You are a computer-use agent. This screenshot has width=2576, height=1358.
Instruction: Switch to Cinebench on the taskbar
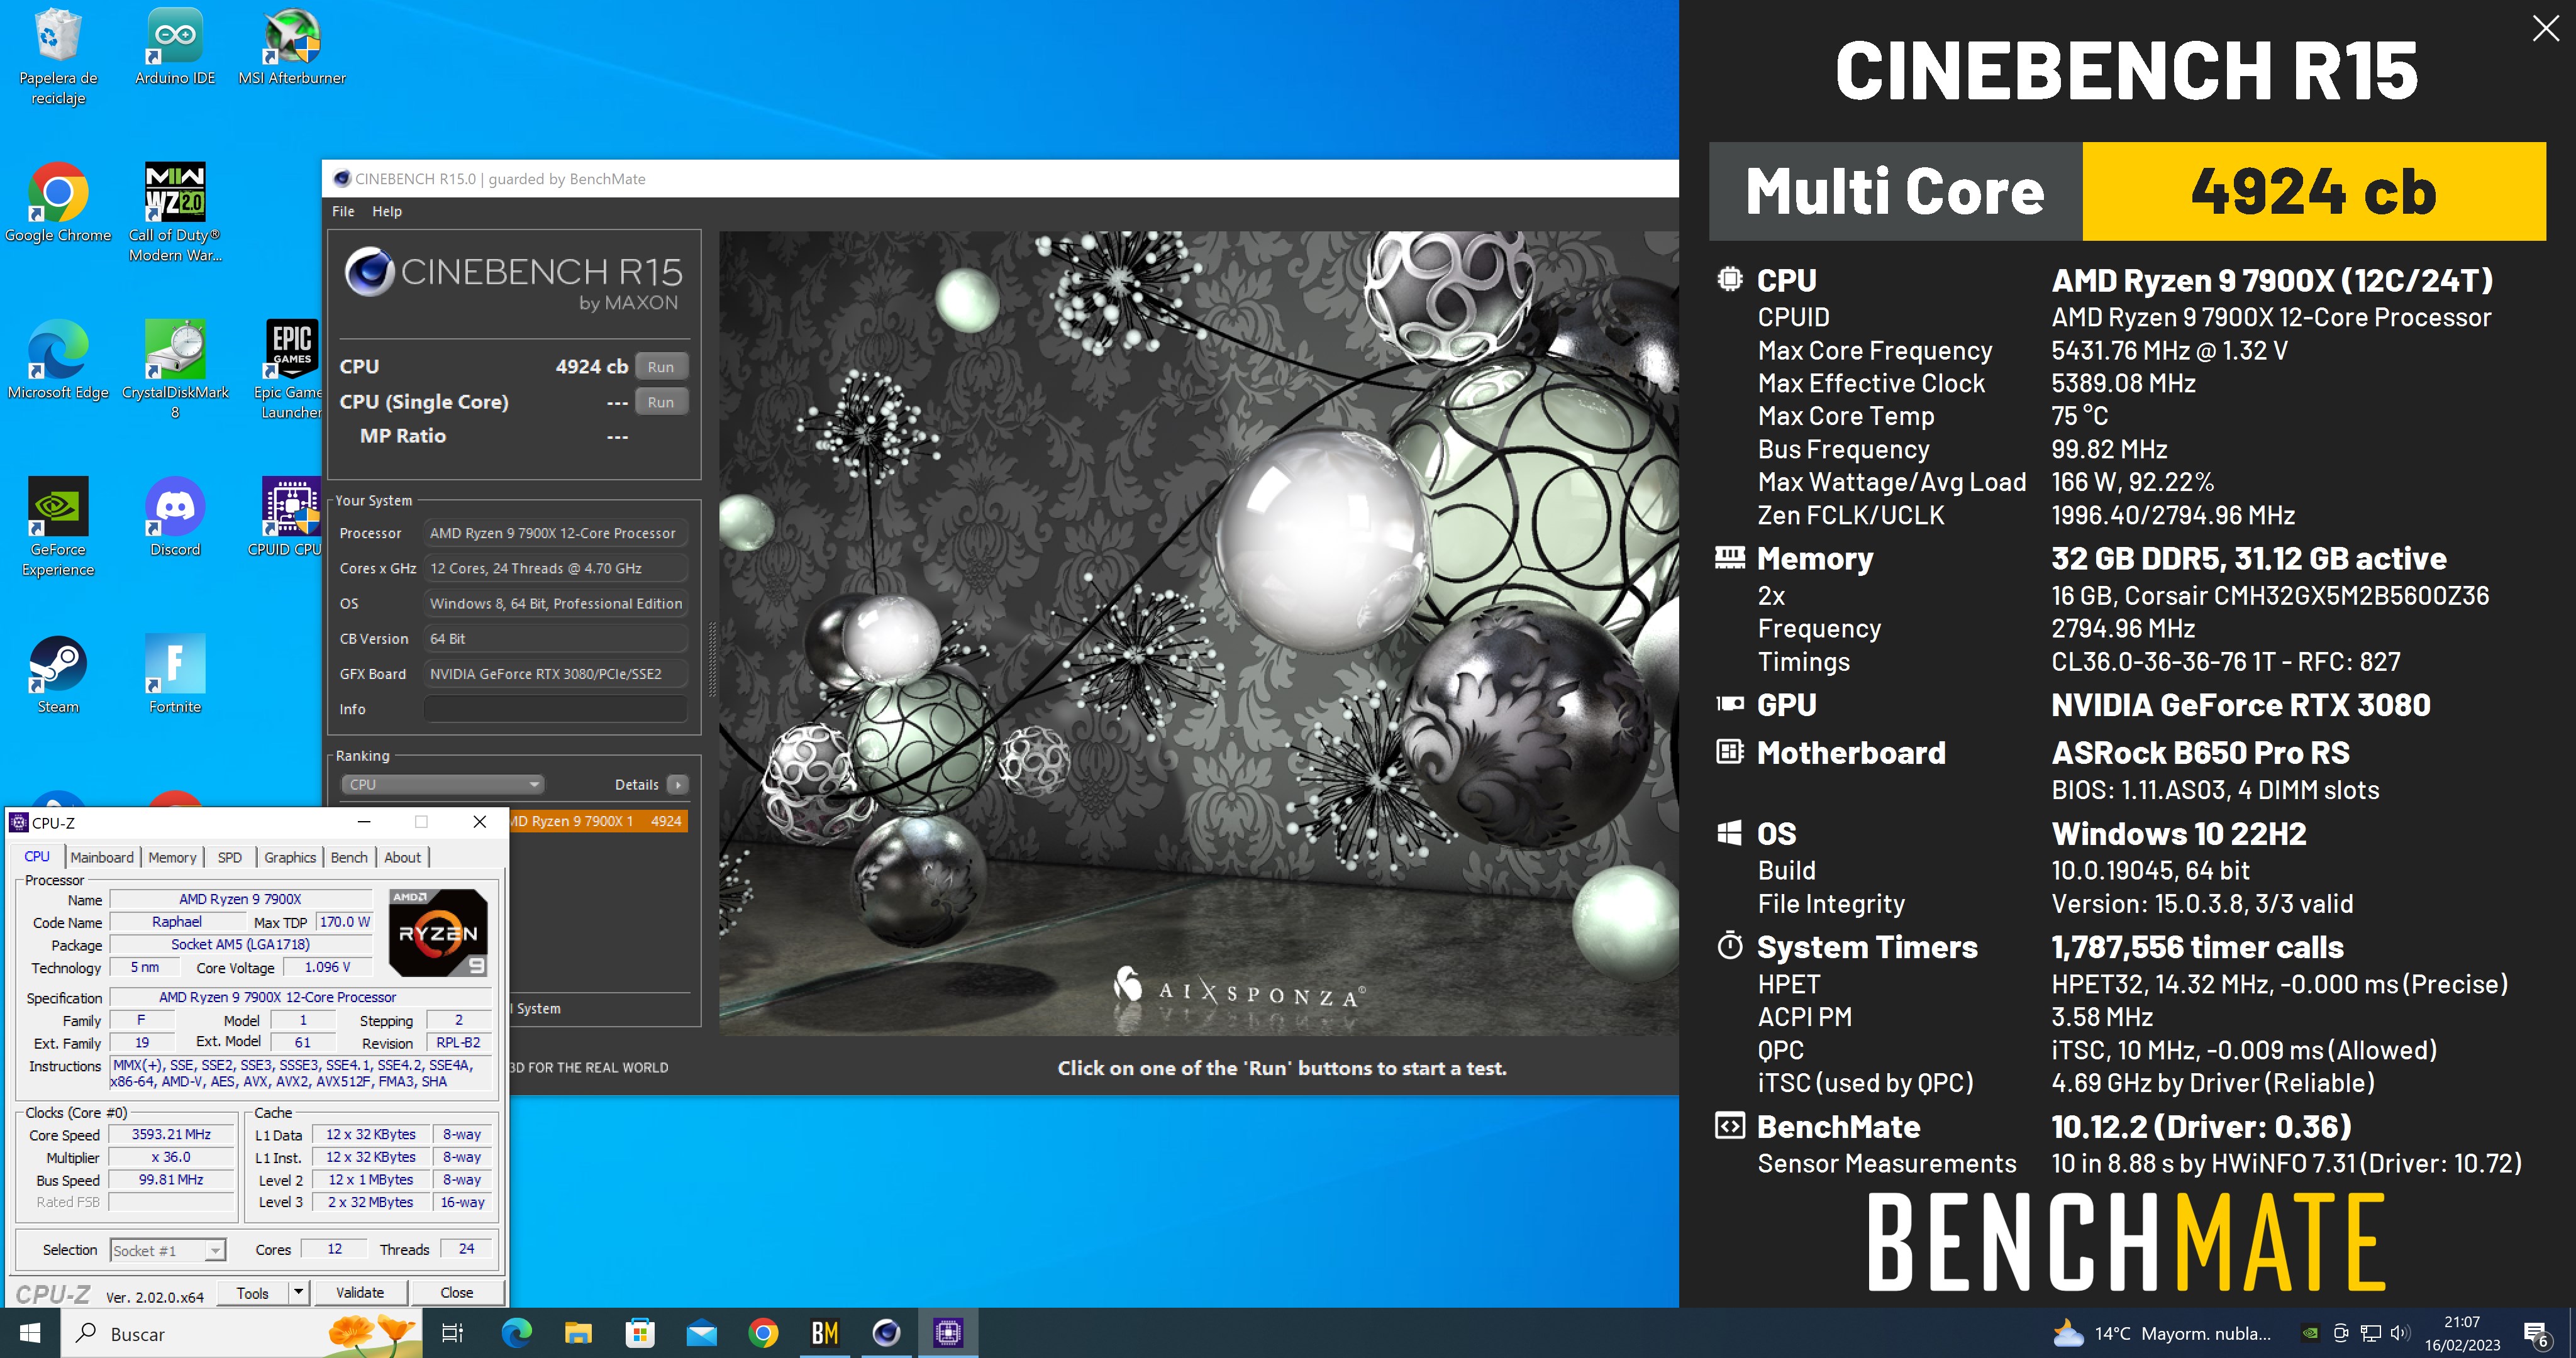point(886,1333)
